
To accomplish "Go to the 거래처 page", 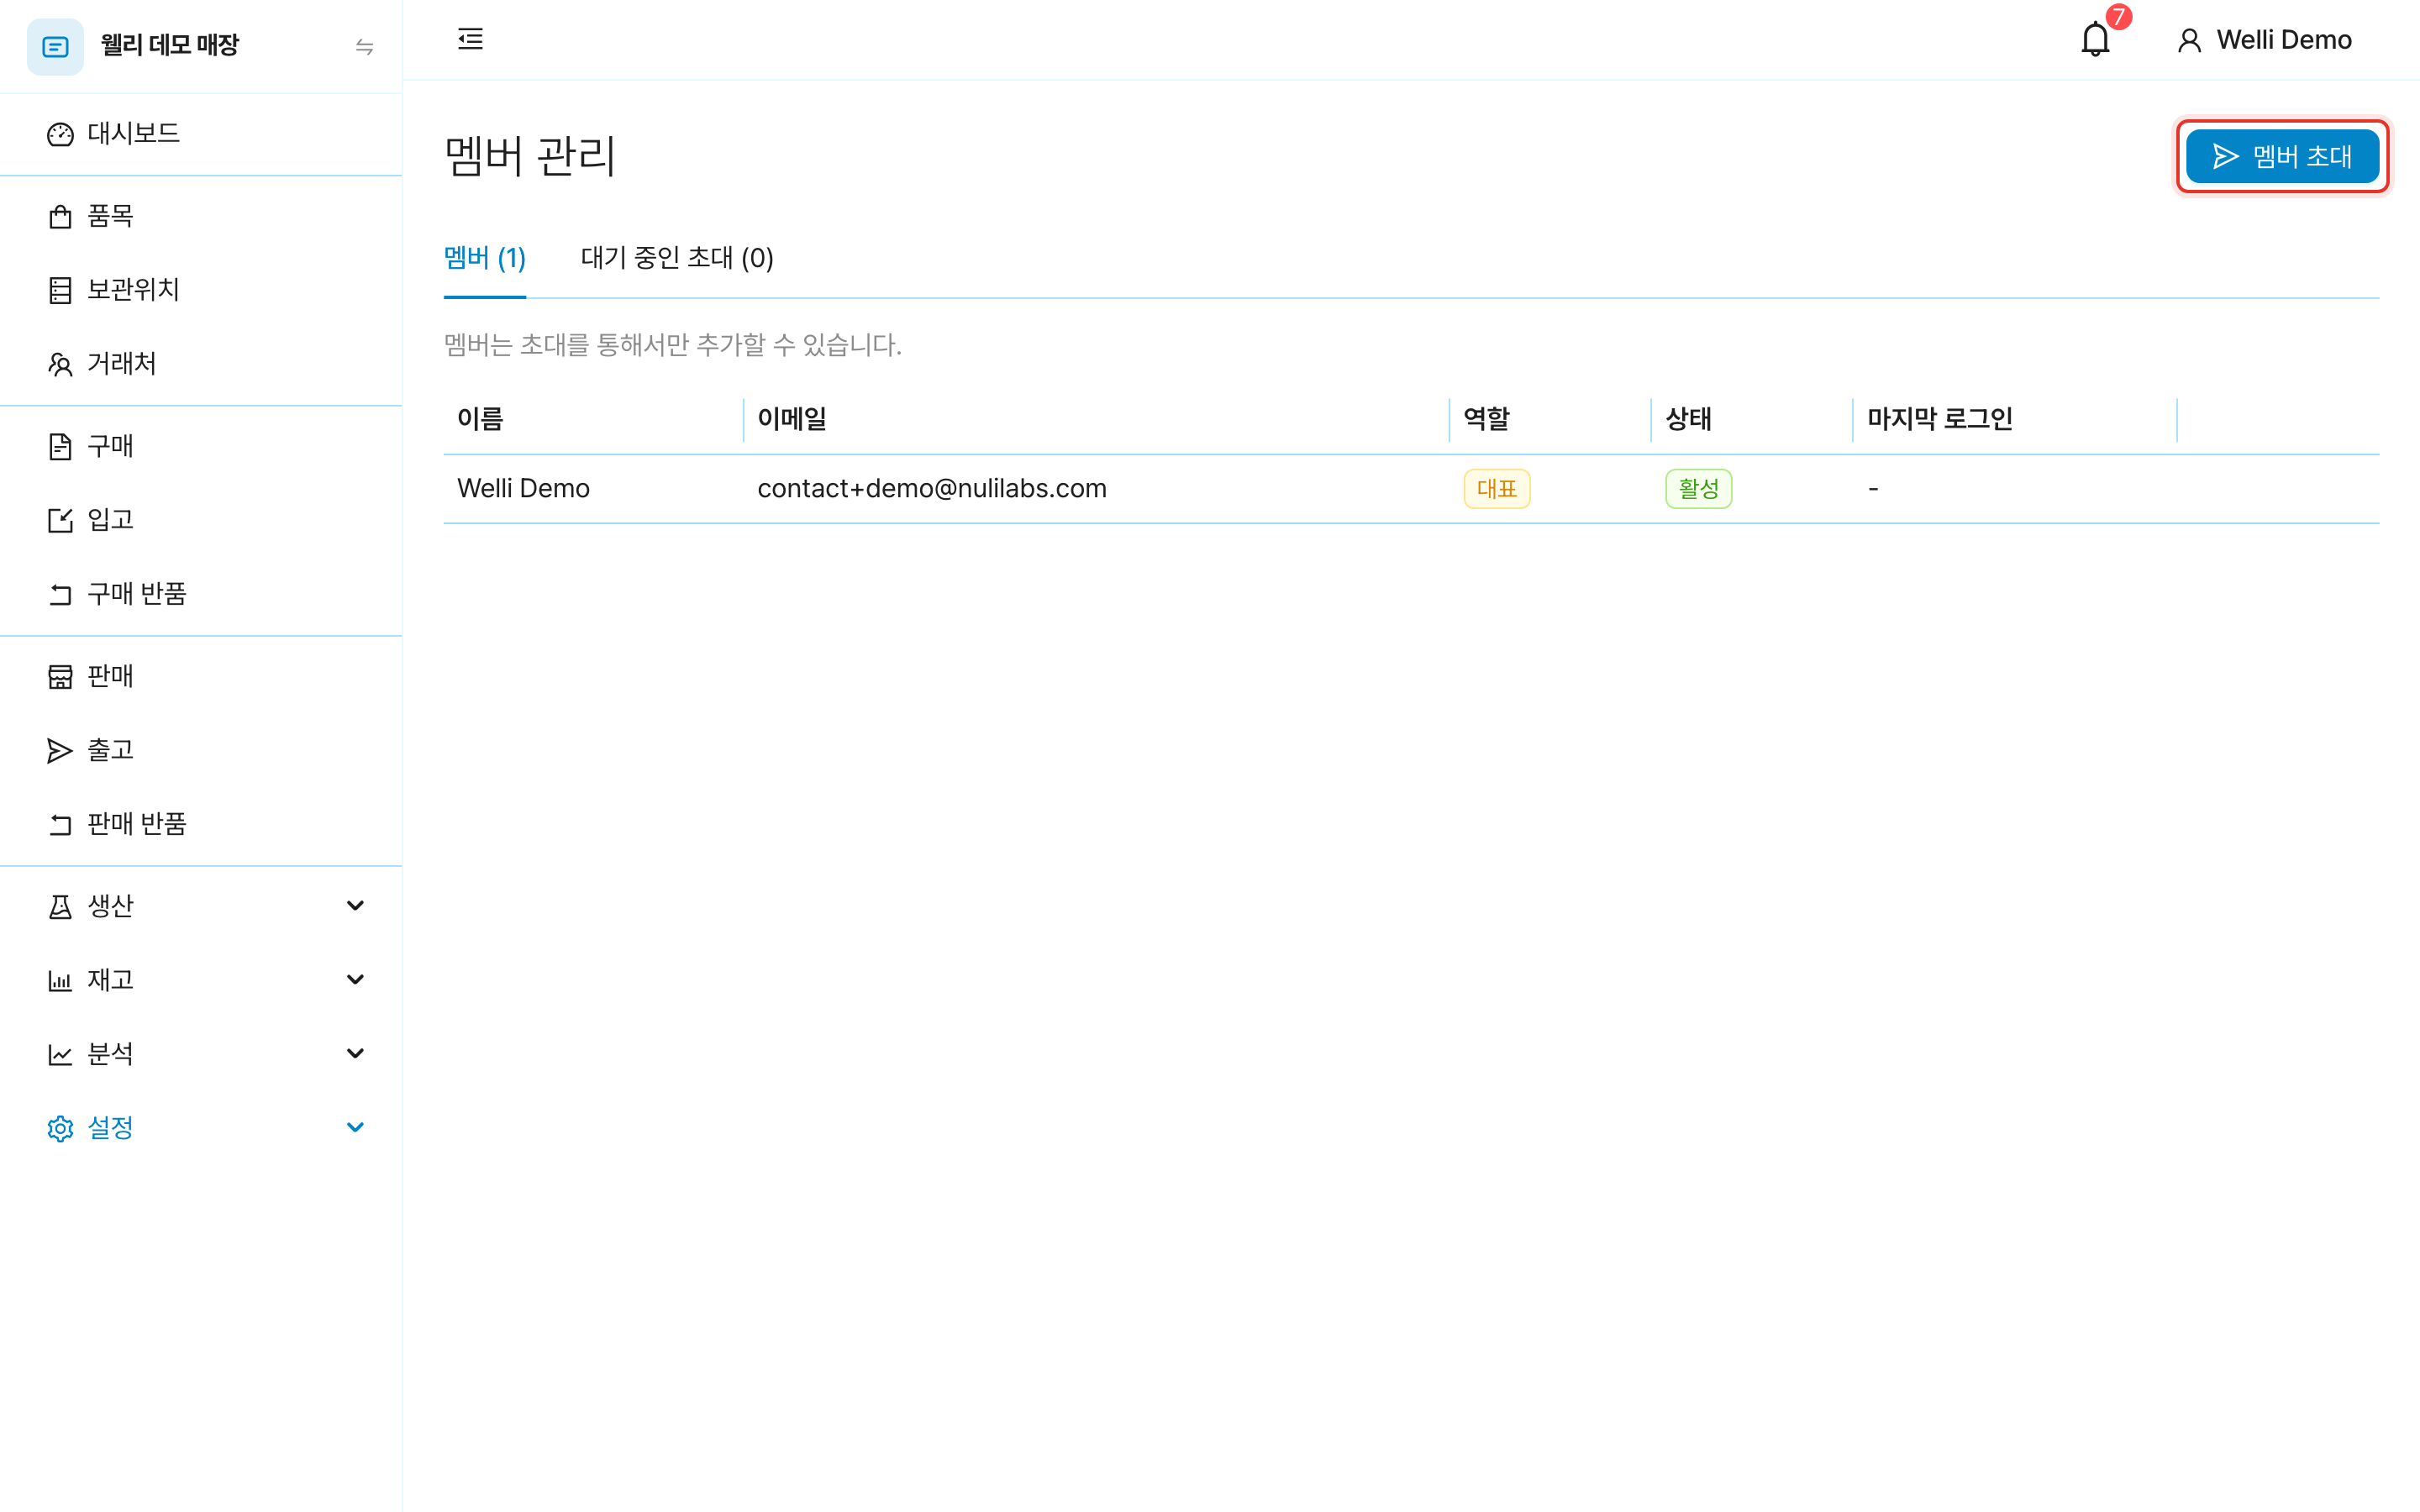I will [201, 364].
